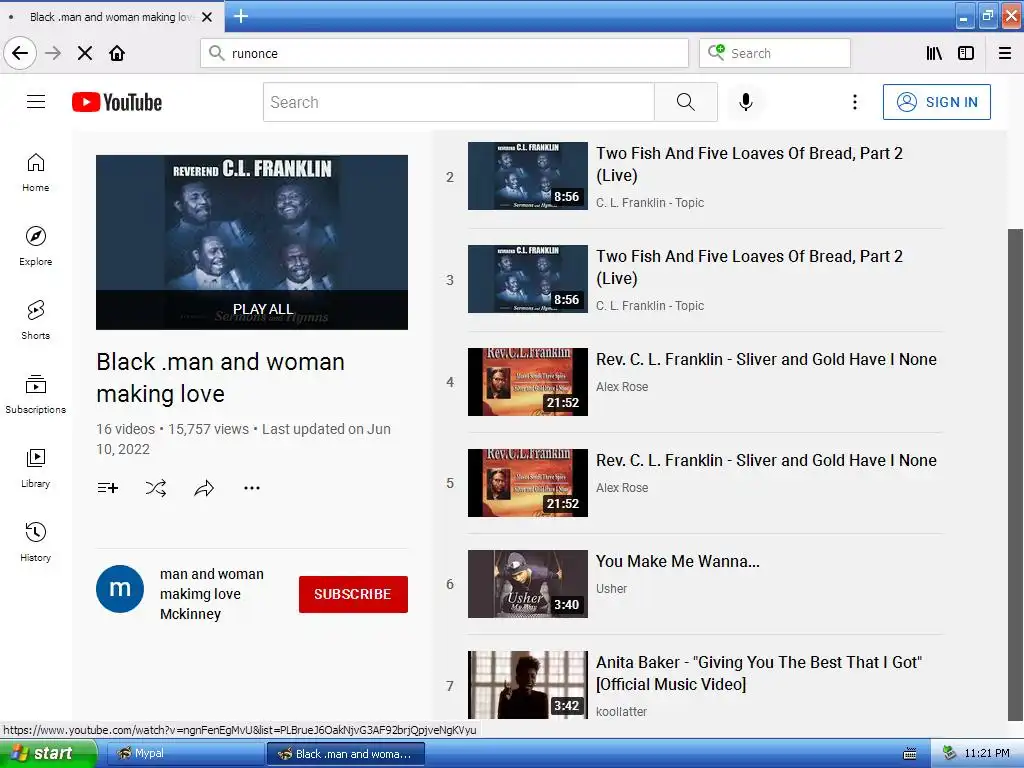Open History in YouTube sidebar
The width and height of the screenshot is (1024, 768).
(36, 541)
